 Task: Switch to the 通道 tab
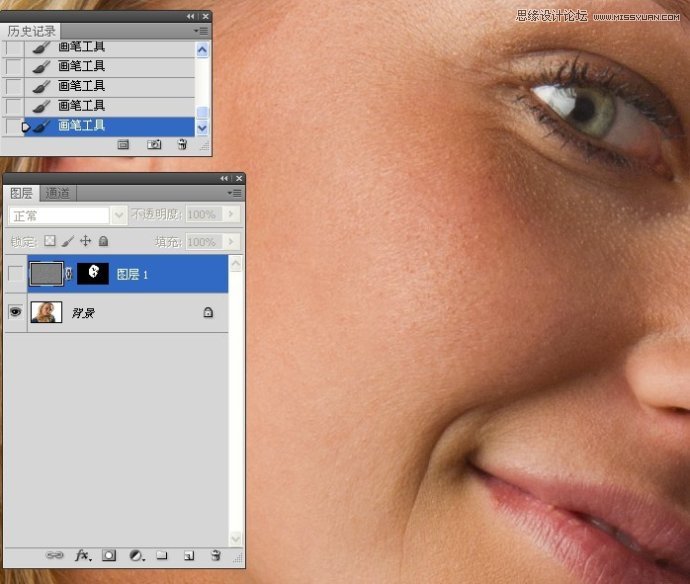(x=58, y=193)
